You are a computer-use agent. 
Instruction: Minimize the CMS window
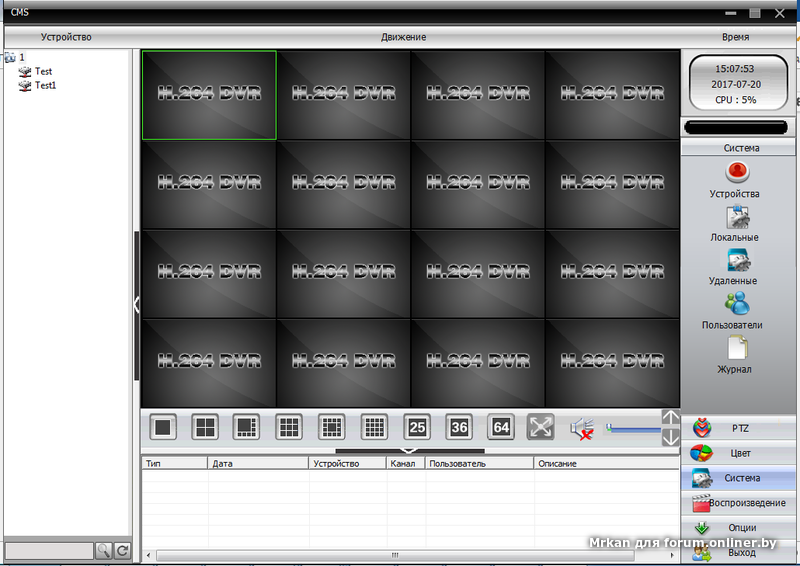click(731, 13)
